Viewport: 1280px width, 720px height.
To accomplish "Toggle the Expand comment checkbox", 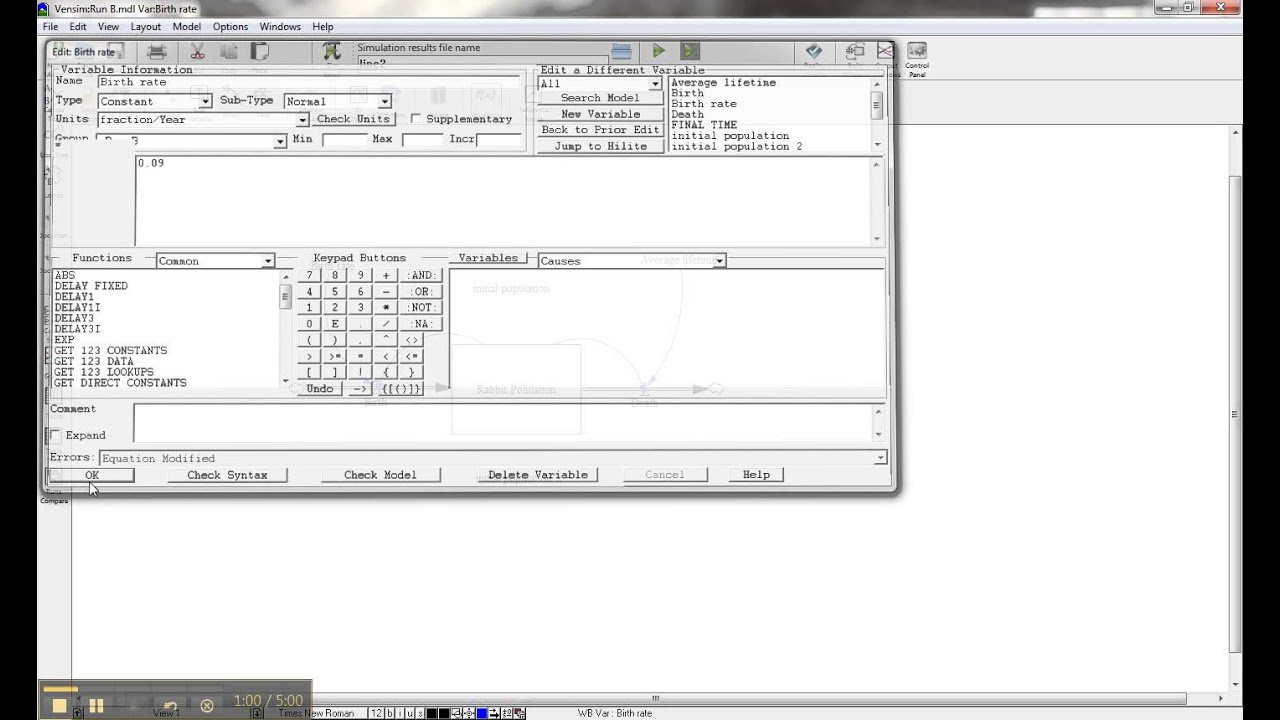I will [55, 436].
